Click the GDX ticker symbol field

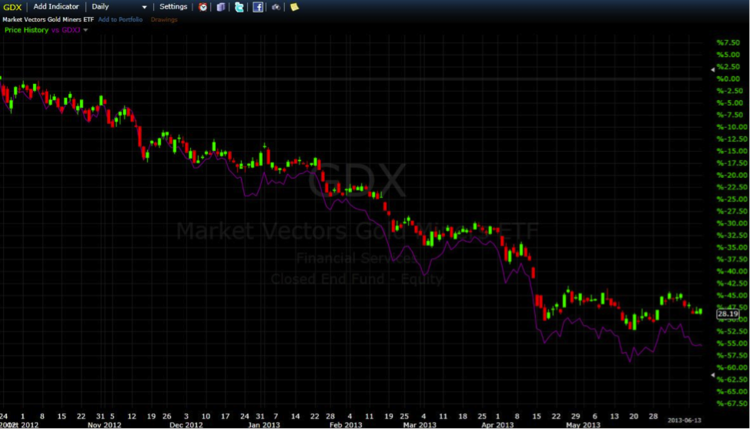click(12, 7)
